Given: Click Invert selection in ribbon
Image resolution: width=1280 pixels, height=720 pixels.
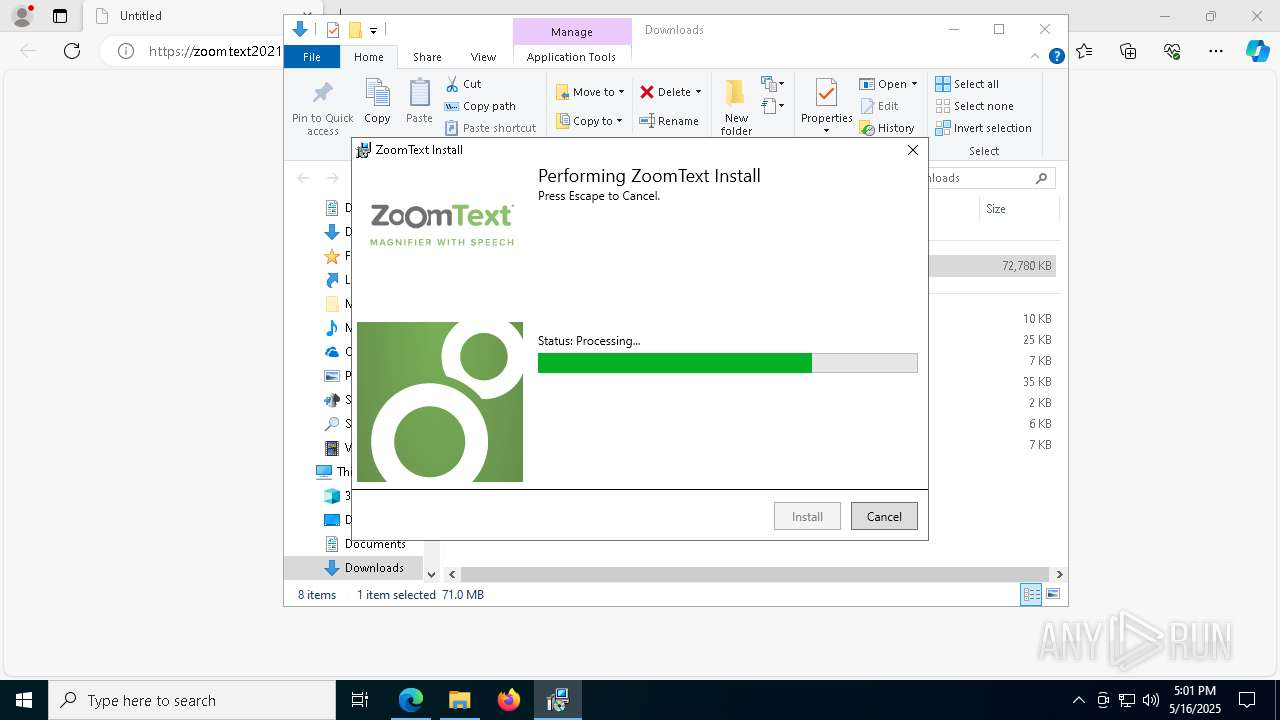Looking at the screenshot, I should point(983,128).
